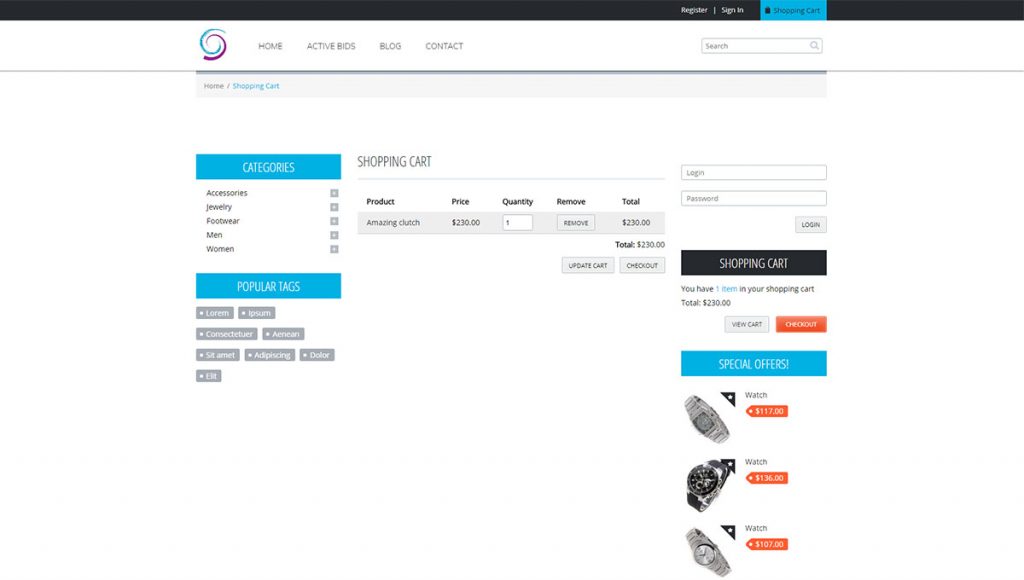Select the Lorem popular tag
This screenshot has width=1024, height=580.
point(215,313)
